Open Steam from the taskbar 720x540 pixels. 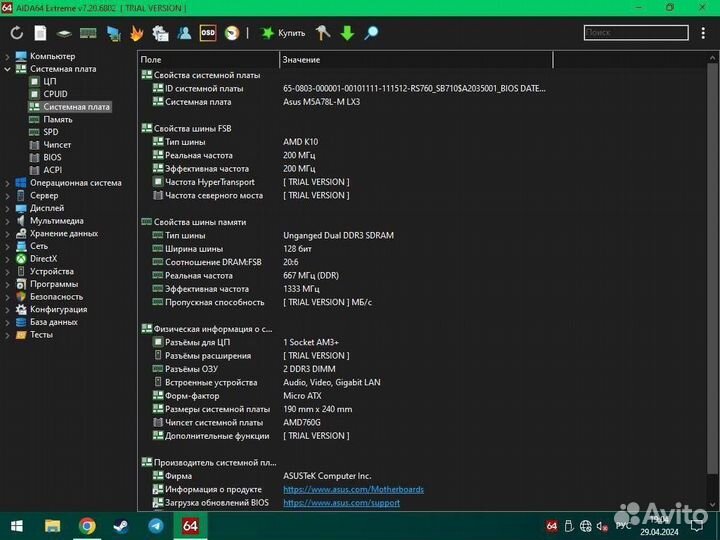point(121,526)
